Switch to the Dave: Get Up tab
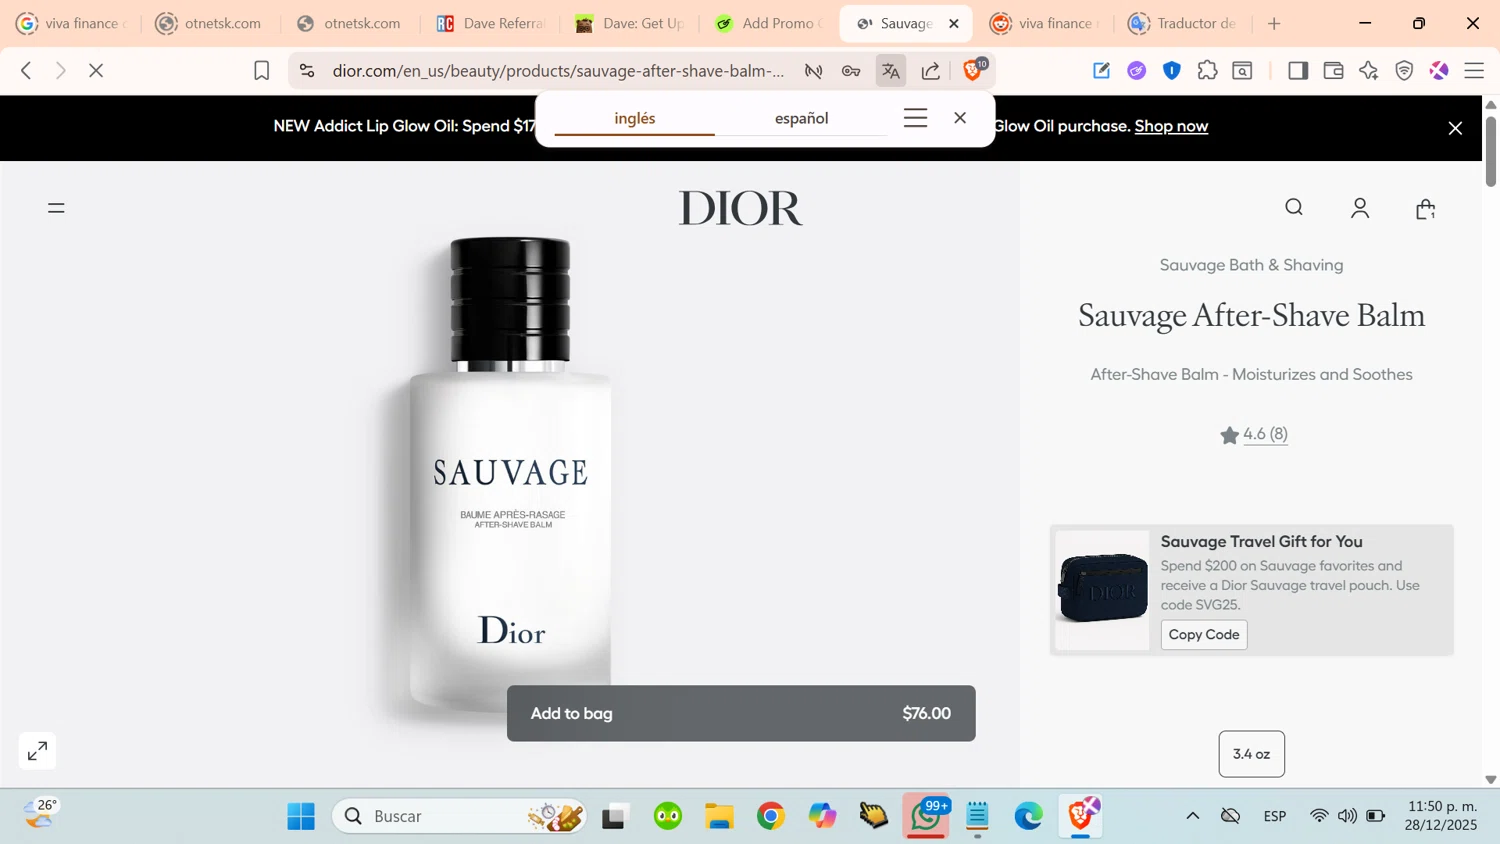The width and height of the screenshot is (1500, 844). 630,23
